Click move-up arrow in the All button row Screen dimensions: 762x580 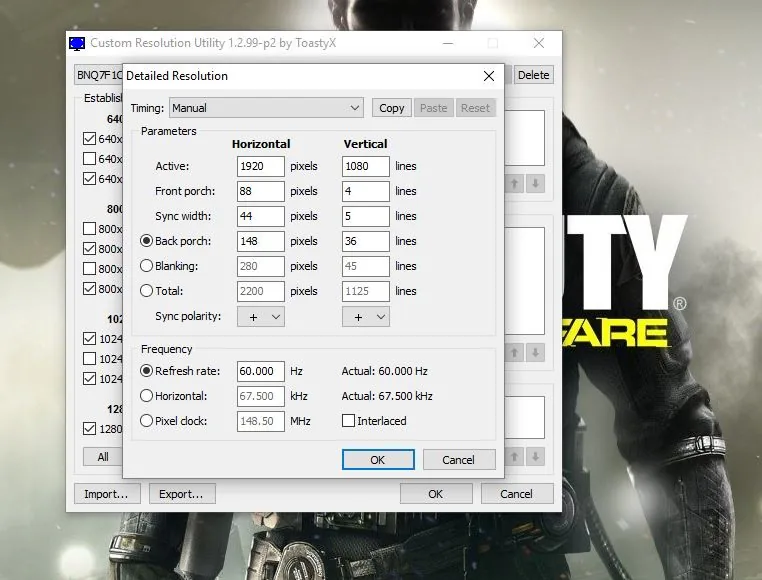click(515, 457)
